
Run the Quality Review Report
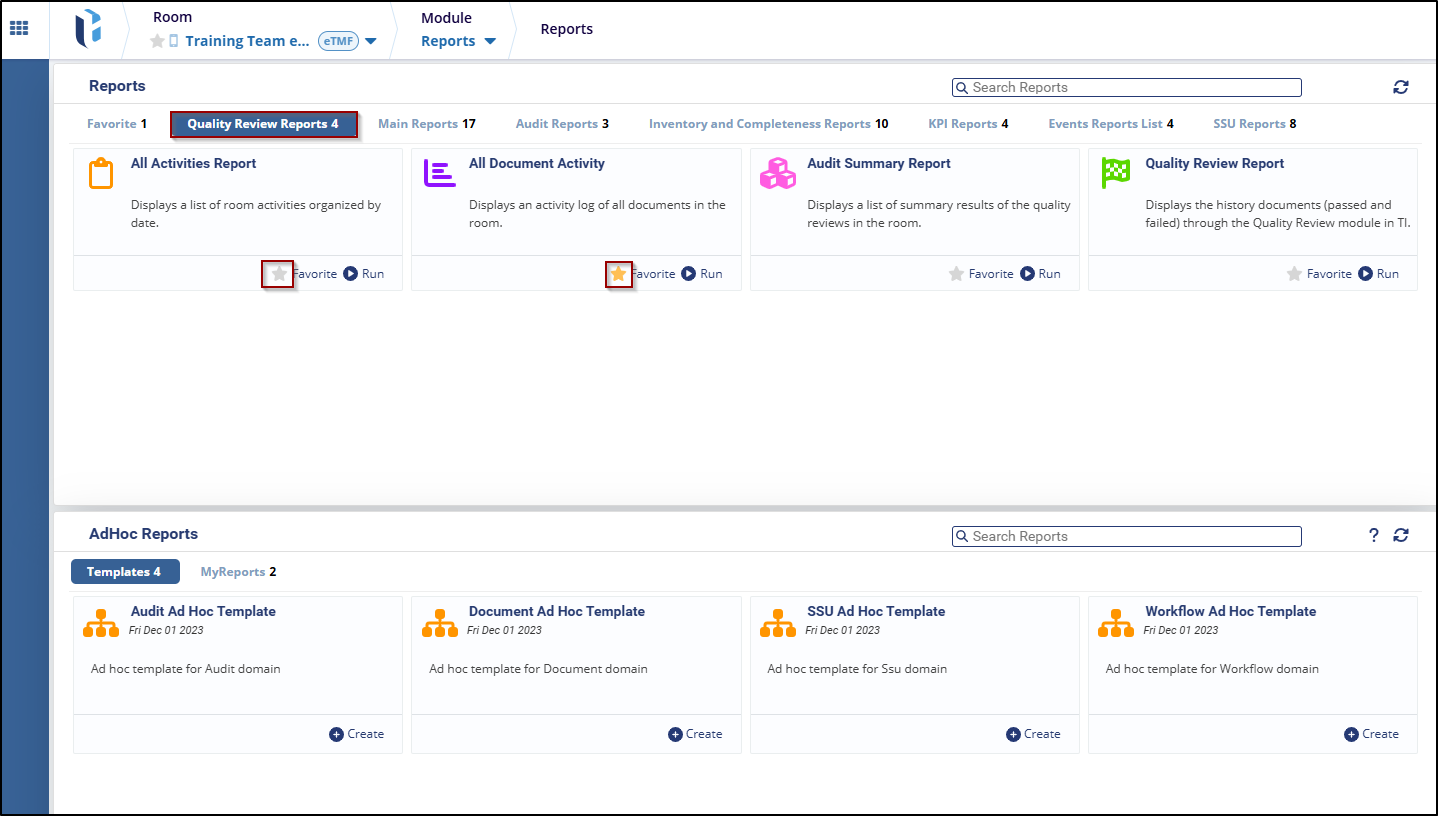tap(1378, 274)
